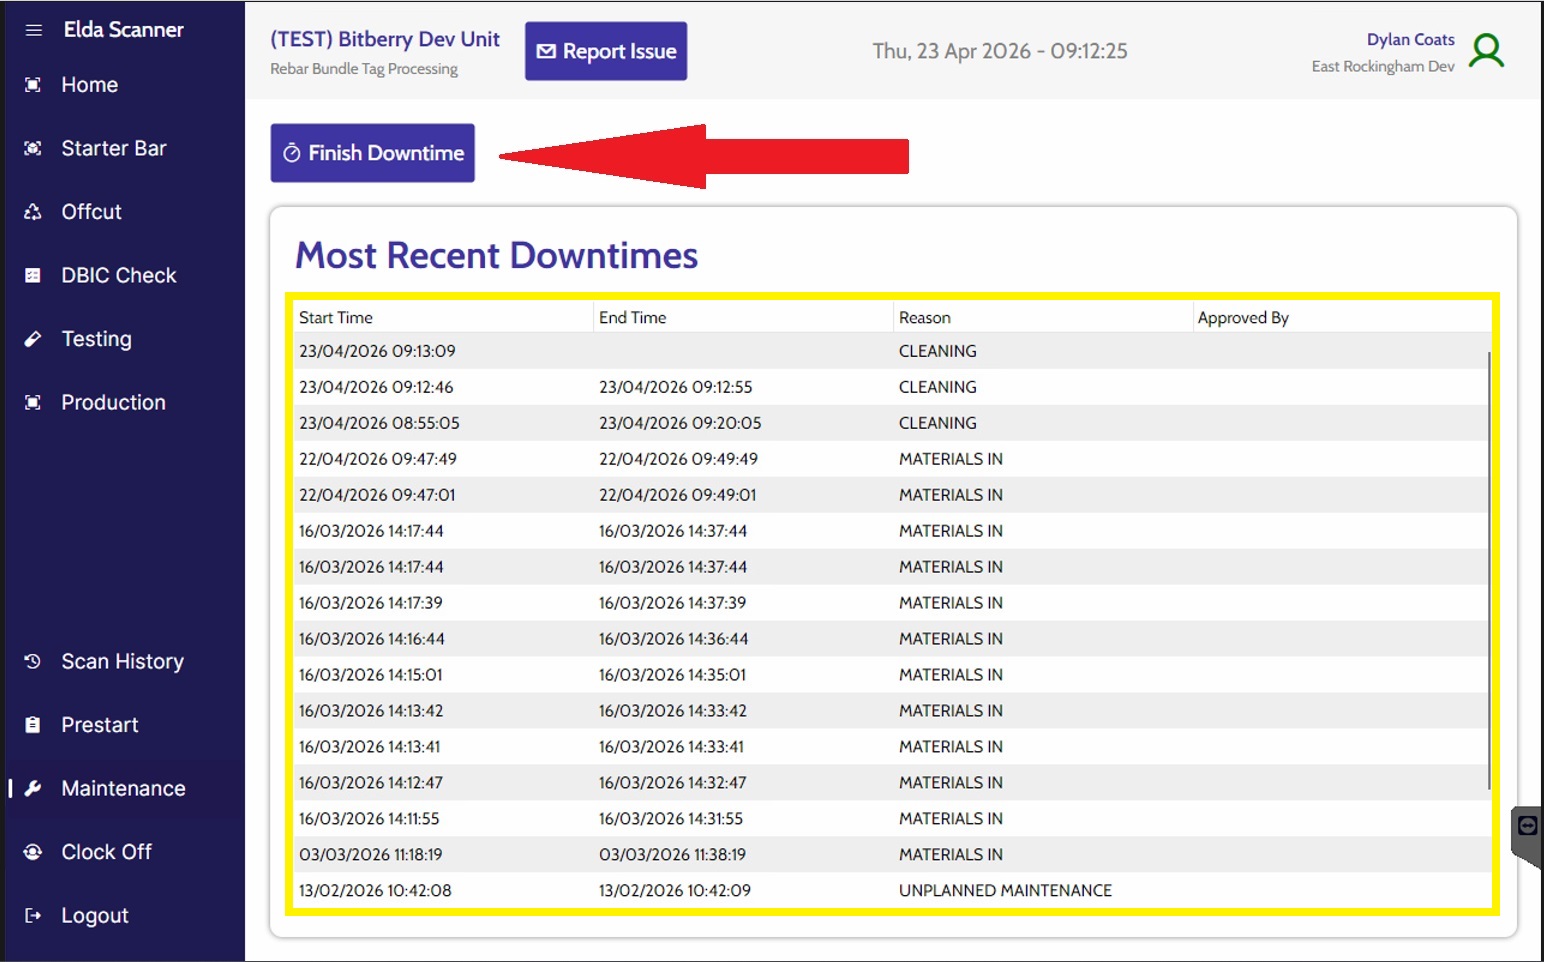Image resolution: width=1544 pixels, height=962 pixels.
Task: Click the Most Recent Downtimes heading
Action: pyautogui.click(x=497, y=255)
